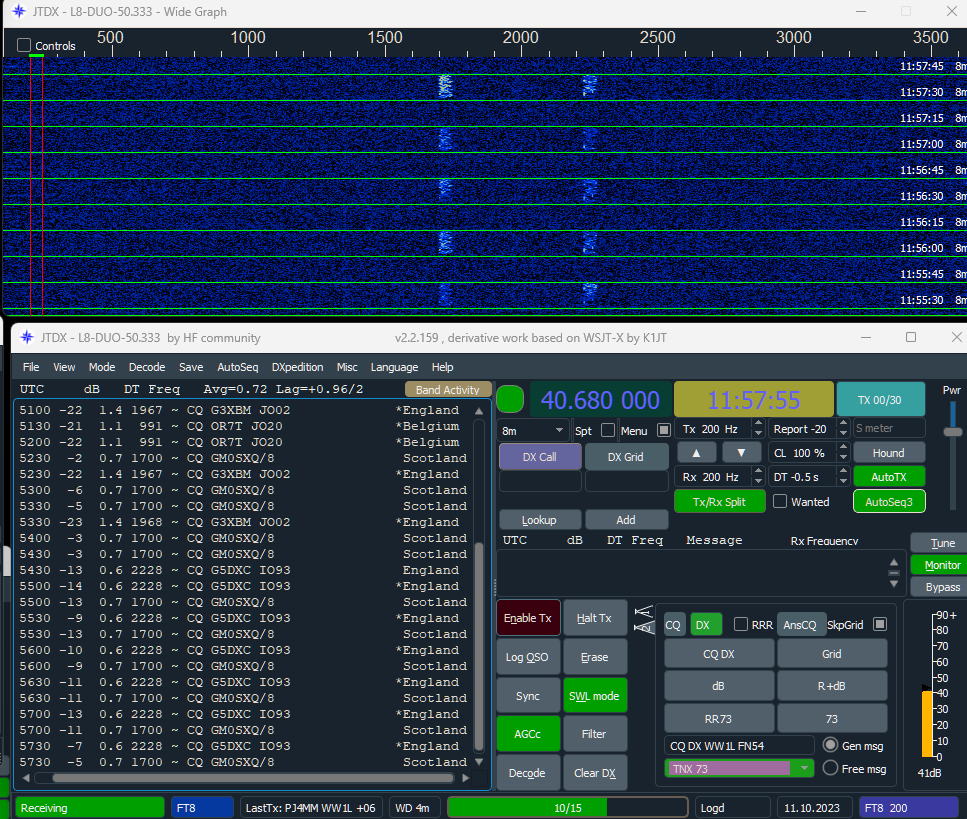Click the AnsCQ button
This screenshot has height=819, width=967.
tap(800, 624)
